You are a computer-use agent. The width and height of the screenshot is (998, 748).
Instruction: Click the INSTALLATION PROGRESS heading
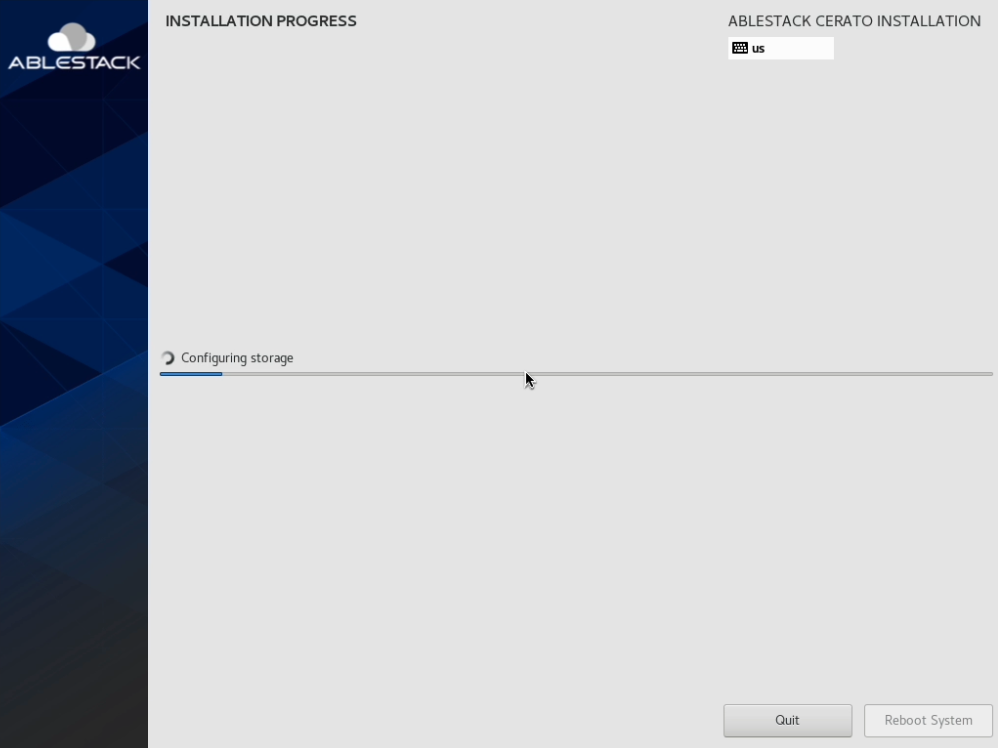click(261, 21)
